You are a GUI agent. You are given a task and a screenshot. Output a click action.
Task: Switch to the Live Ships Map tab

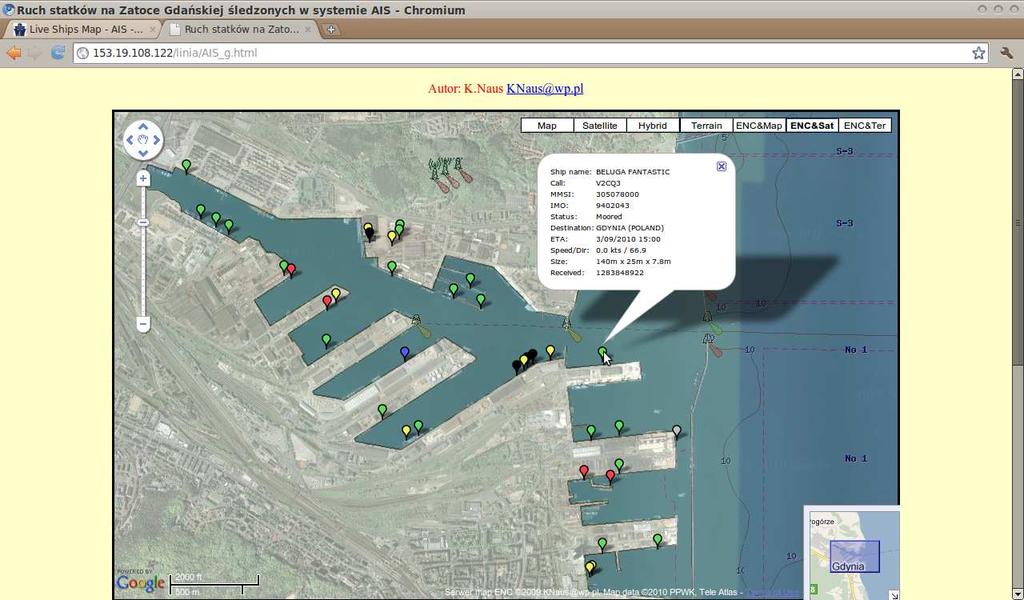point(82,29)
